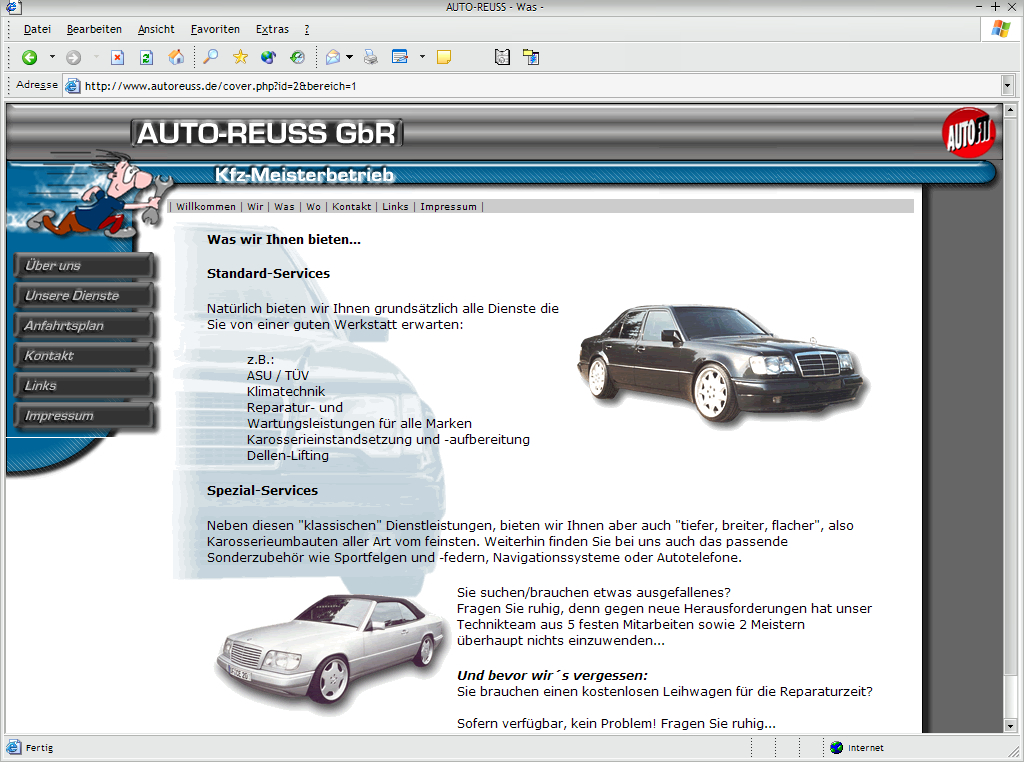
Task: Follow the Kontakt link in top navigation
Action: (351, 207)
